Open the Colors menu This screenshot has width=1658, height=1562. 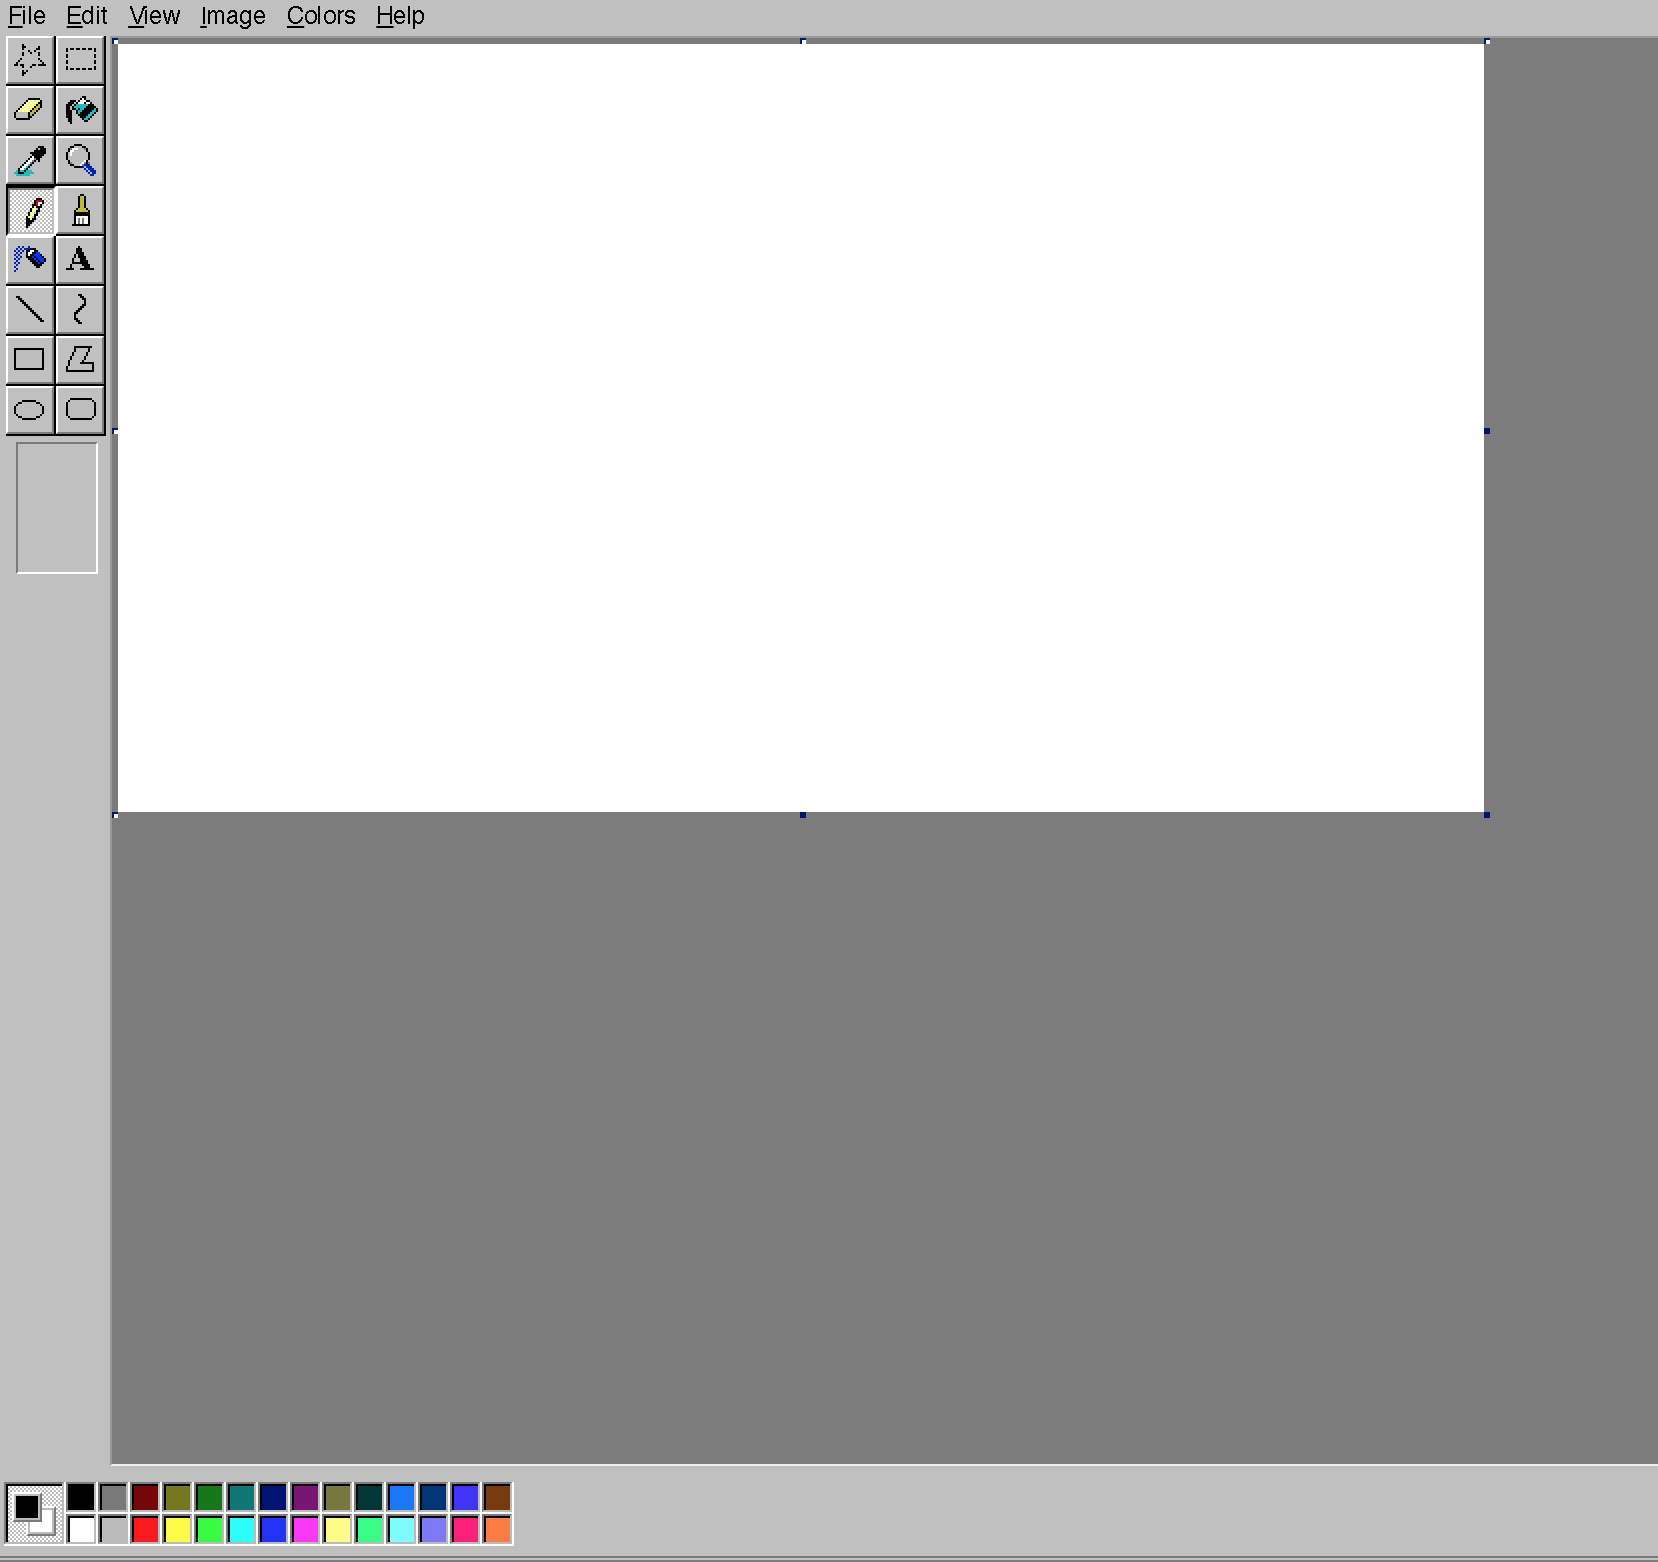[319, 15]
